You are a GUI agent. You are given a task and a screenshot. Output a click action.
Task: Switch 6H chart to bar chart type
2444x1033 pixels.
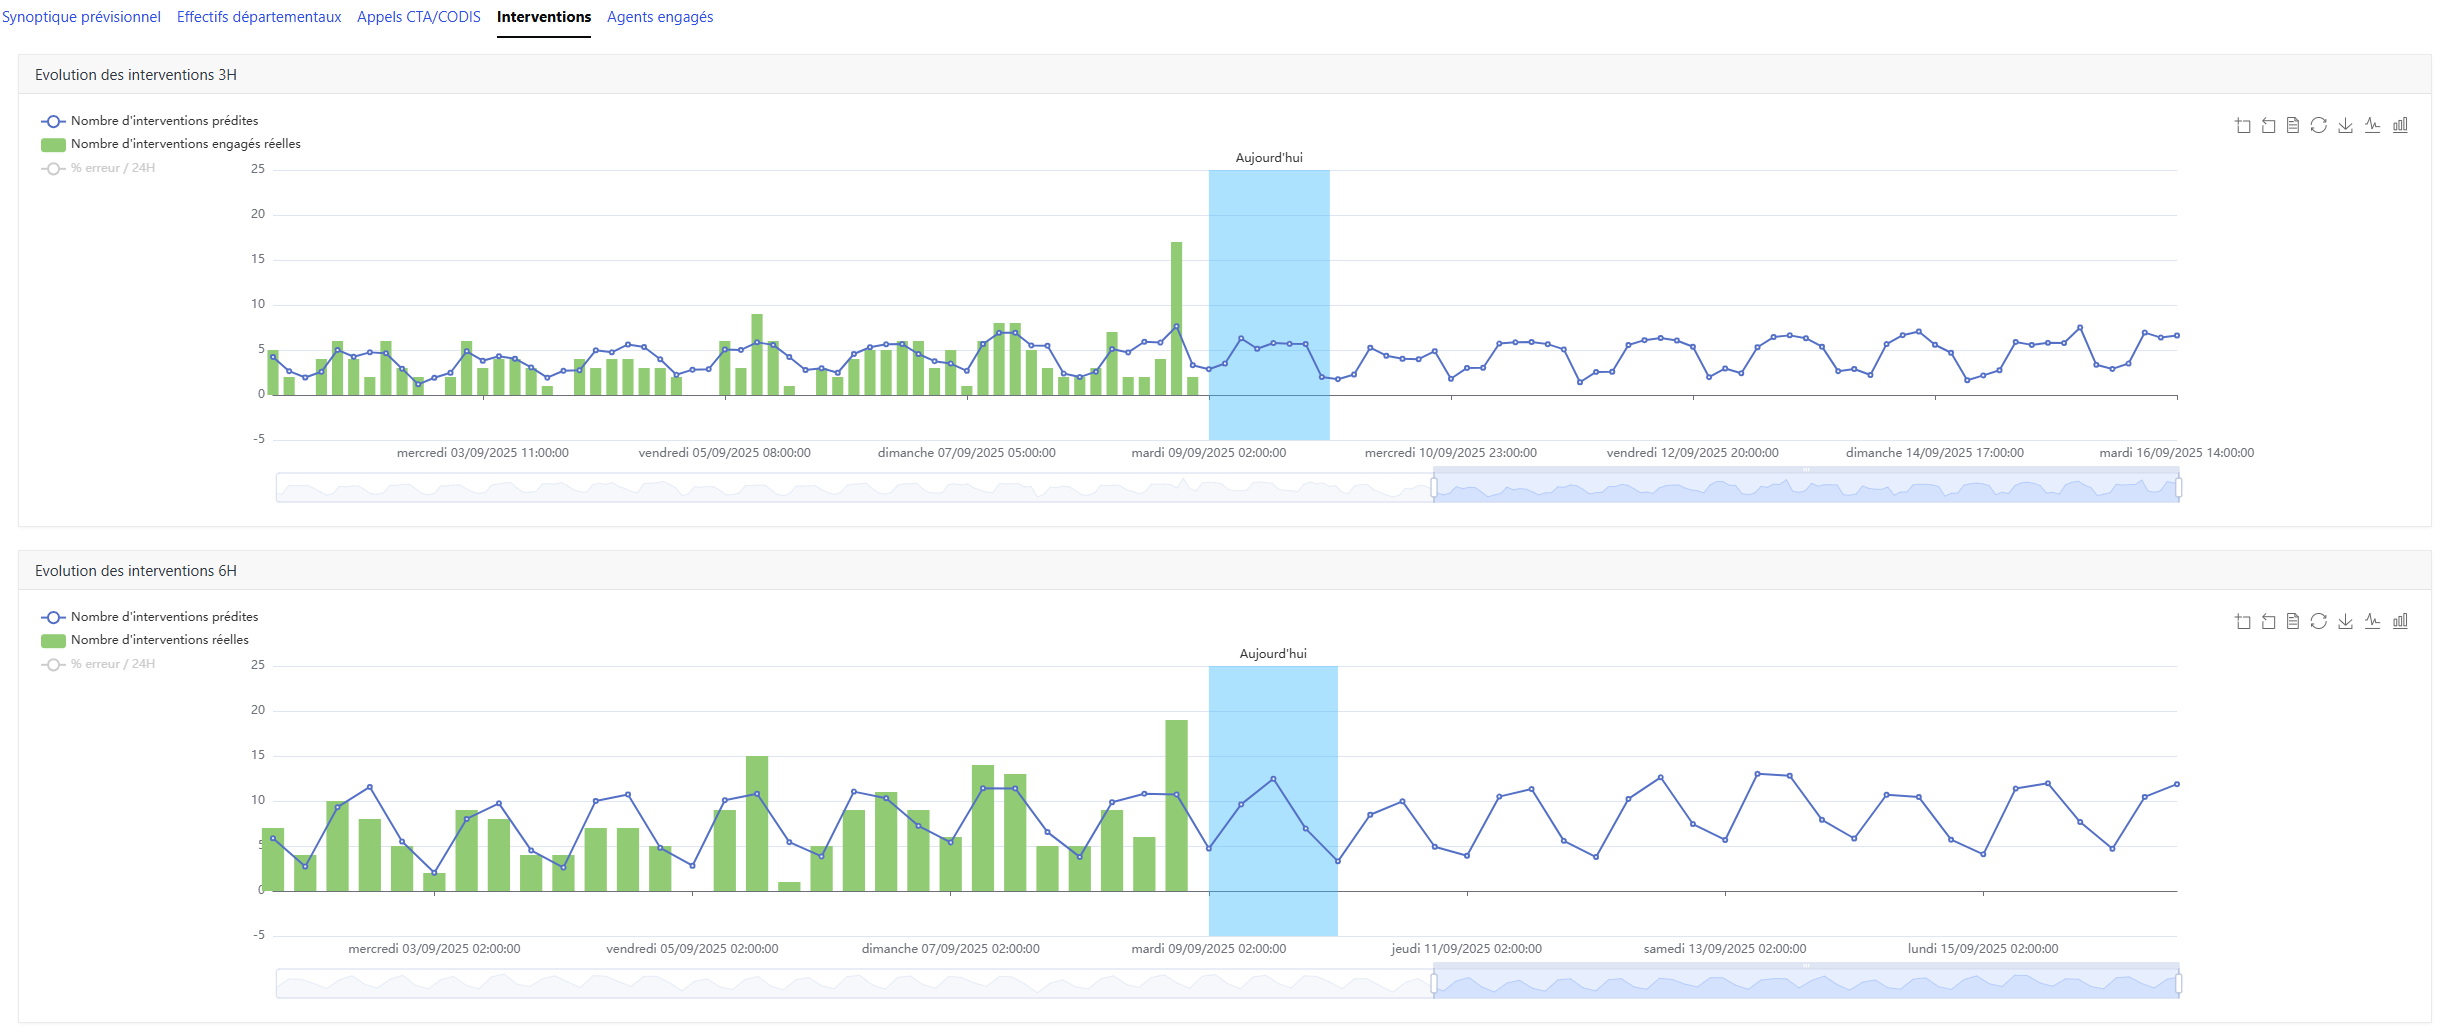[2400, 621]
